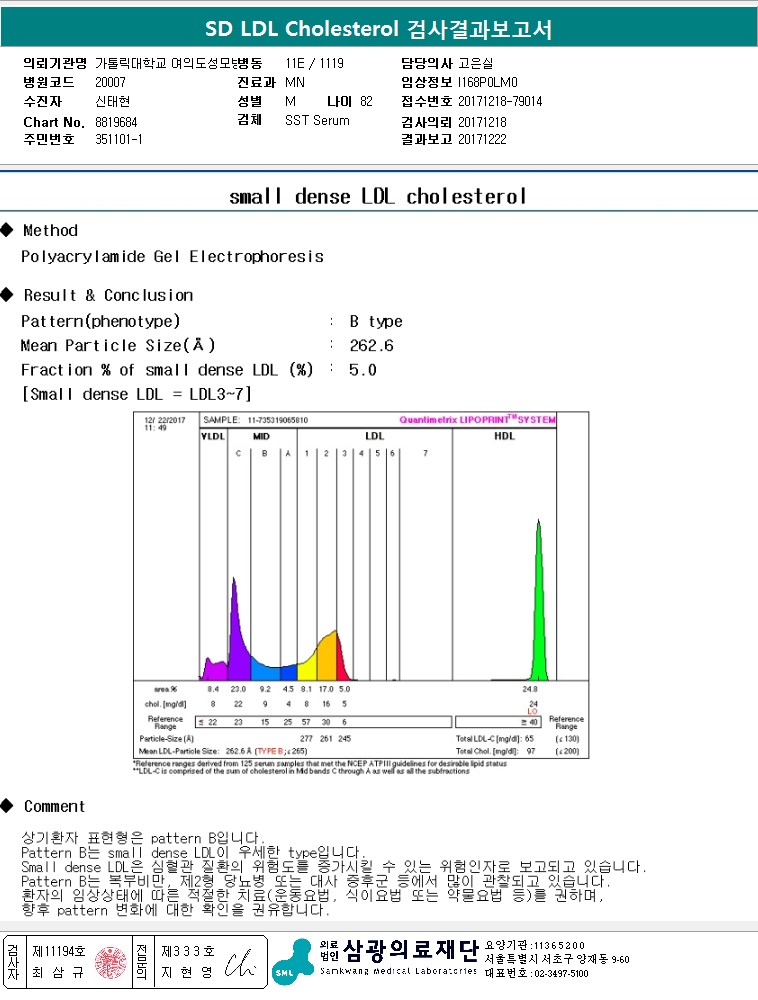Viewport: 758px width, 1000px height.
Task: Select the heading 'small dense LDL cholesterol'
Action: (378, 196)
